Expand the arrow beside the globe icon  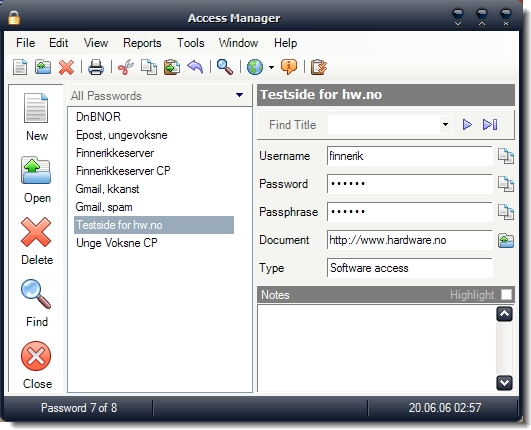coord(271,67)
